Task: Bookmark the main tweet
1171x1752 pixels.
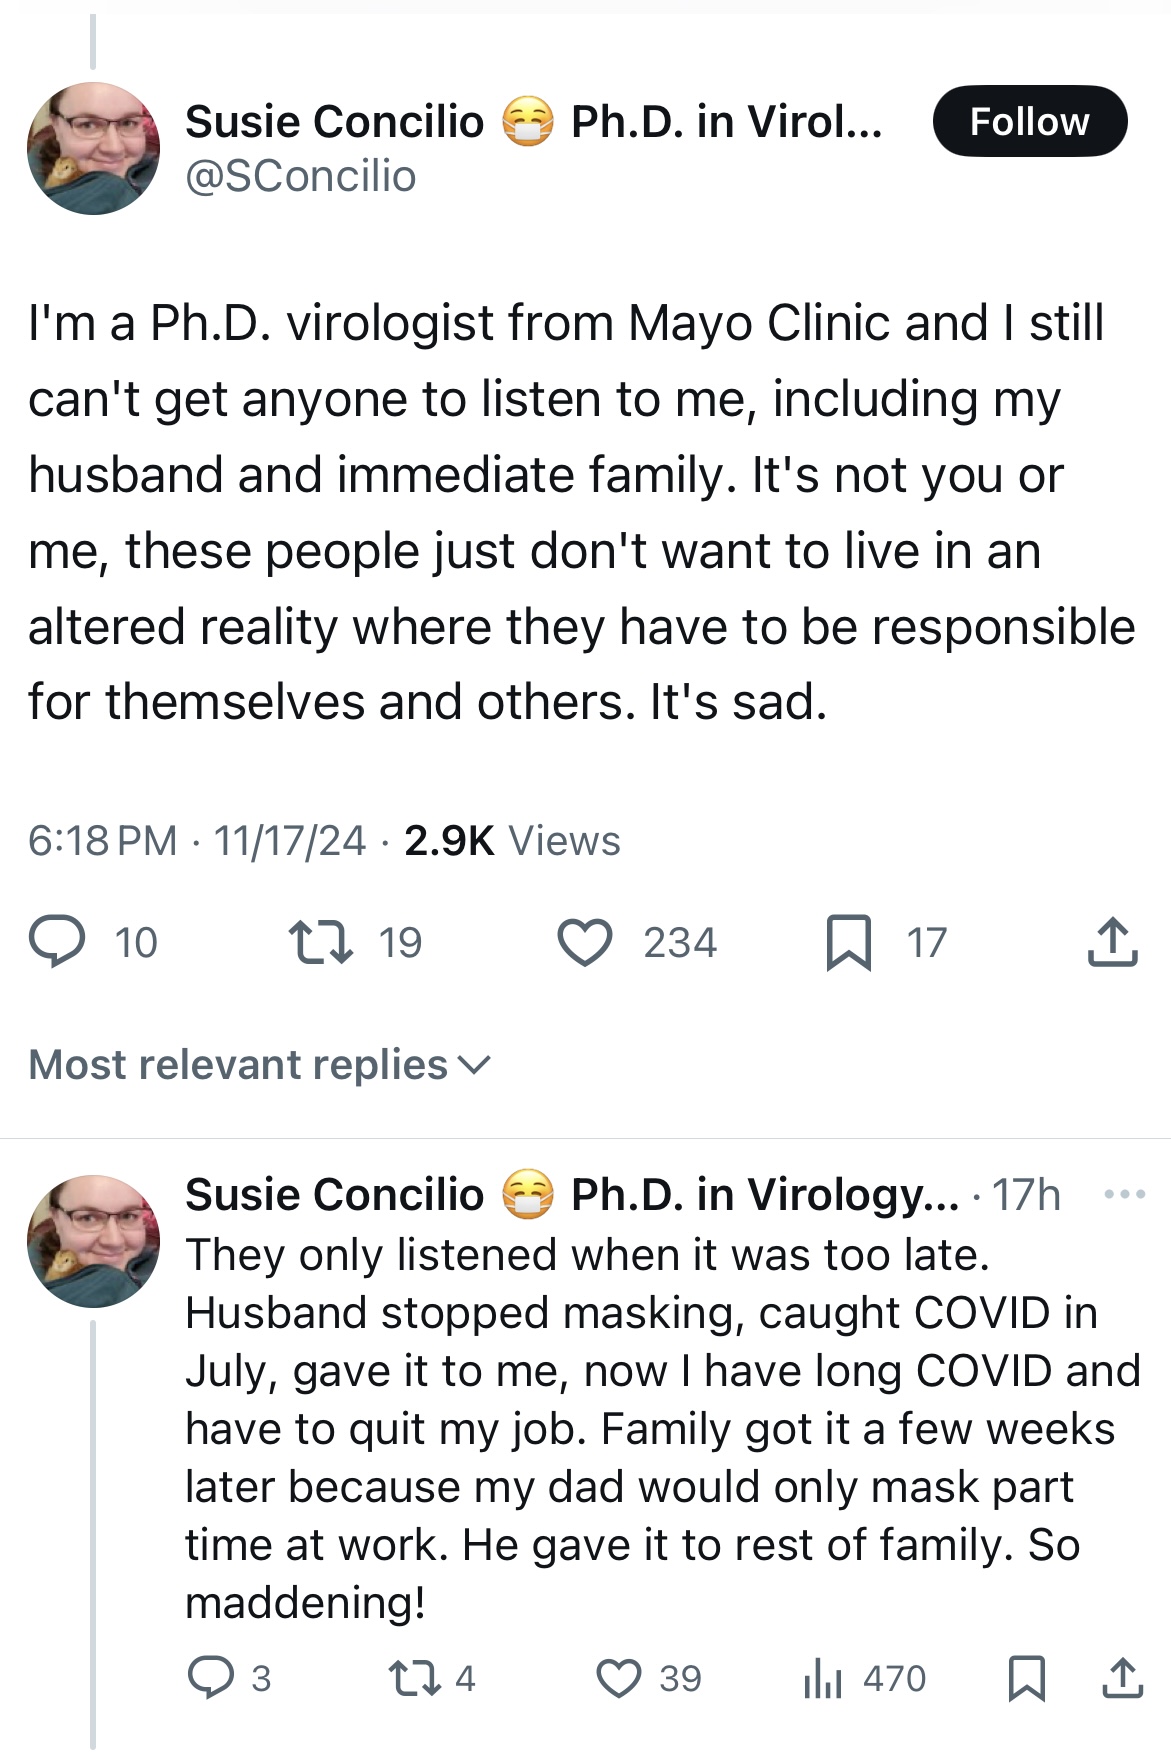Action: [x=848, y=942]
